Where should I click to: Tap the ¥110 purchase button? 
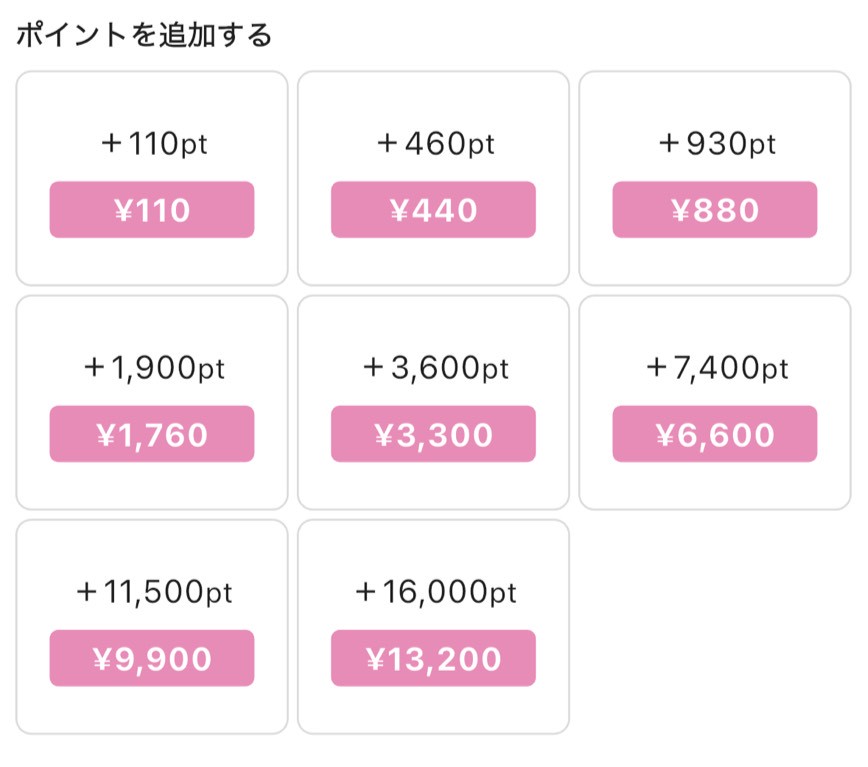click(152, 210)
